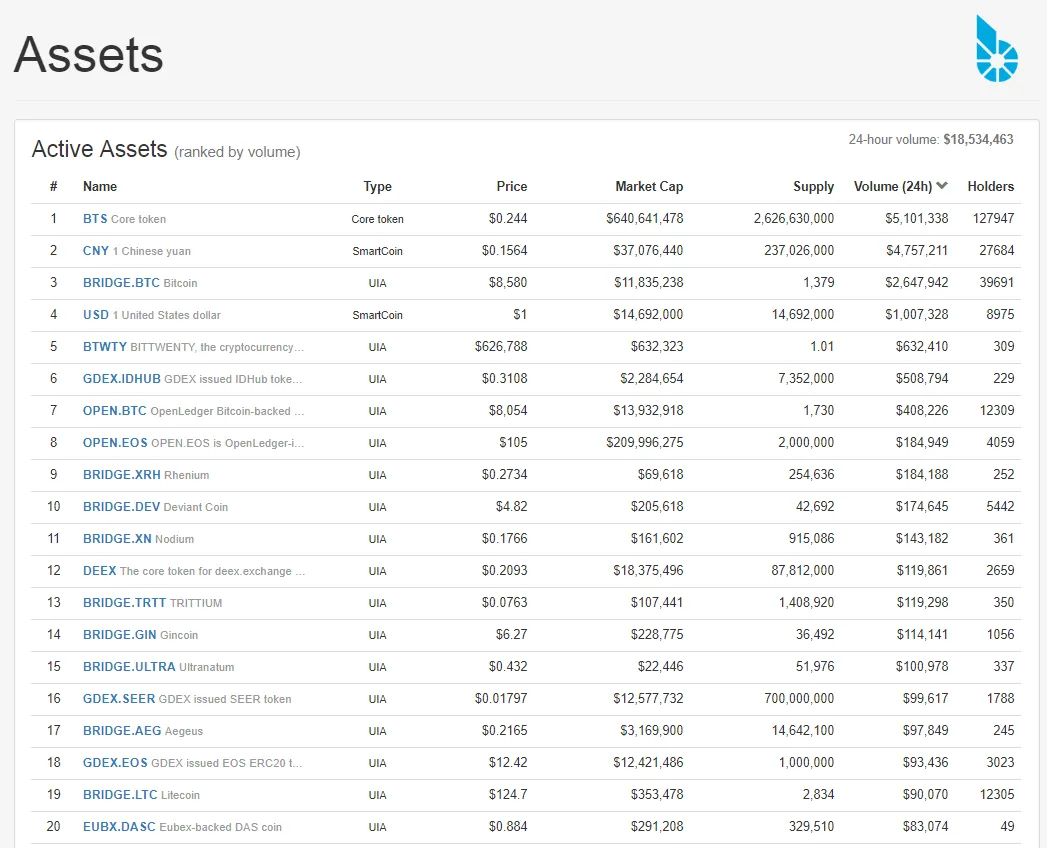Sort table by Market Cap header
The width and height of the screenshot is (1047, 848).
(x=649, y=186)
